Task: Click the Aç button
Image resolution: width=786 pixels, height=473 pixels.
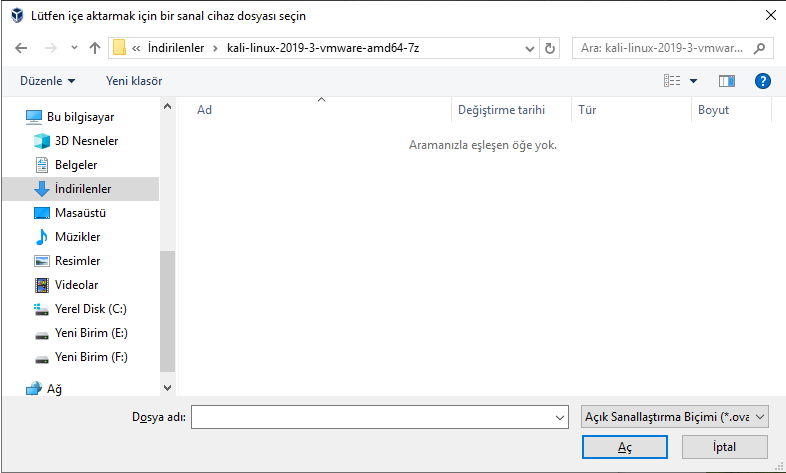Action: [625, 447]
